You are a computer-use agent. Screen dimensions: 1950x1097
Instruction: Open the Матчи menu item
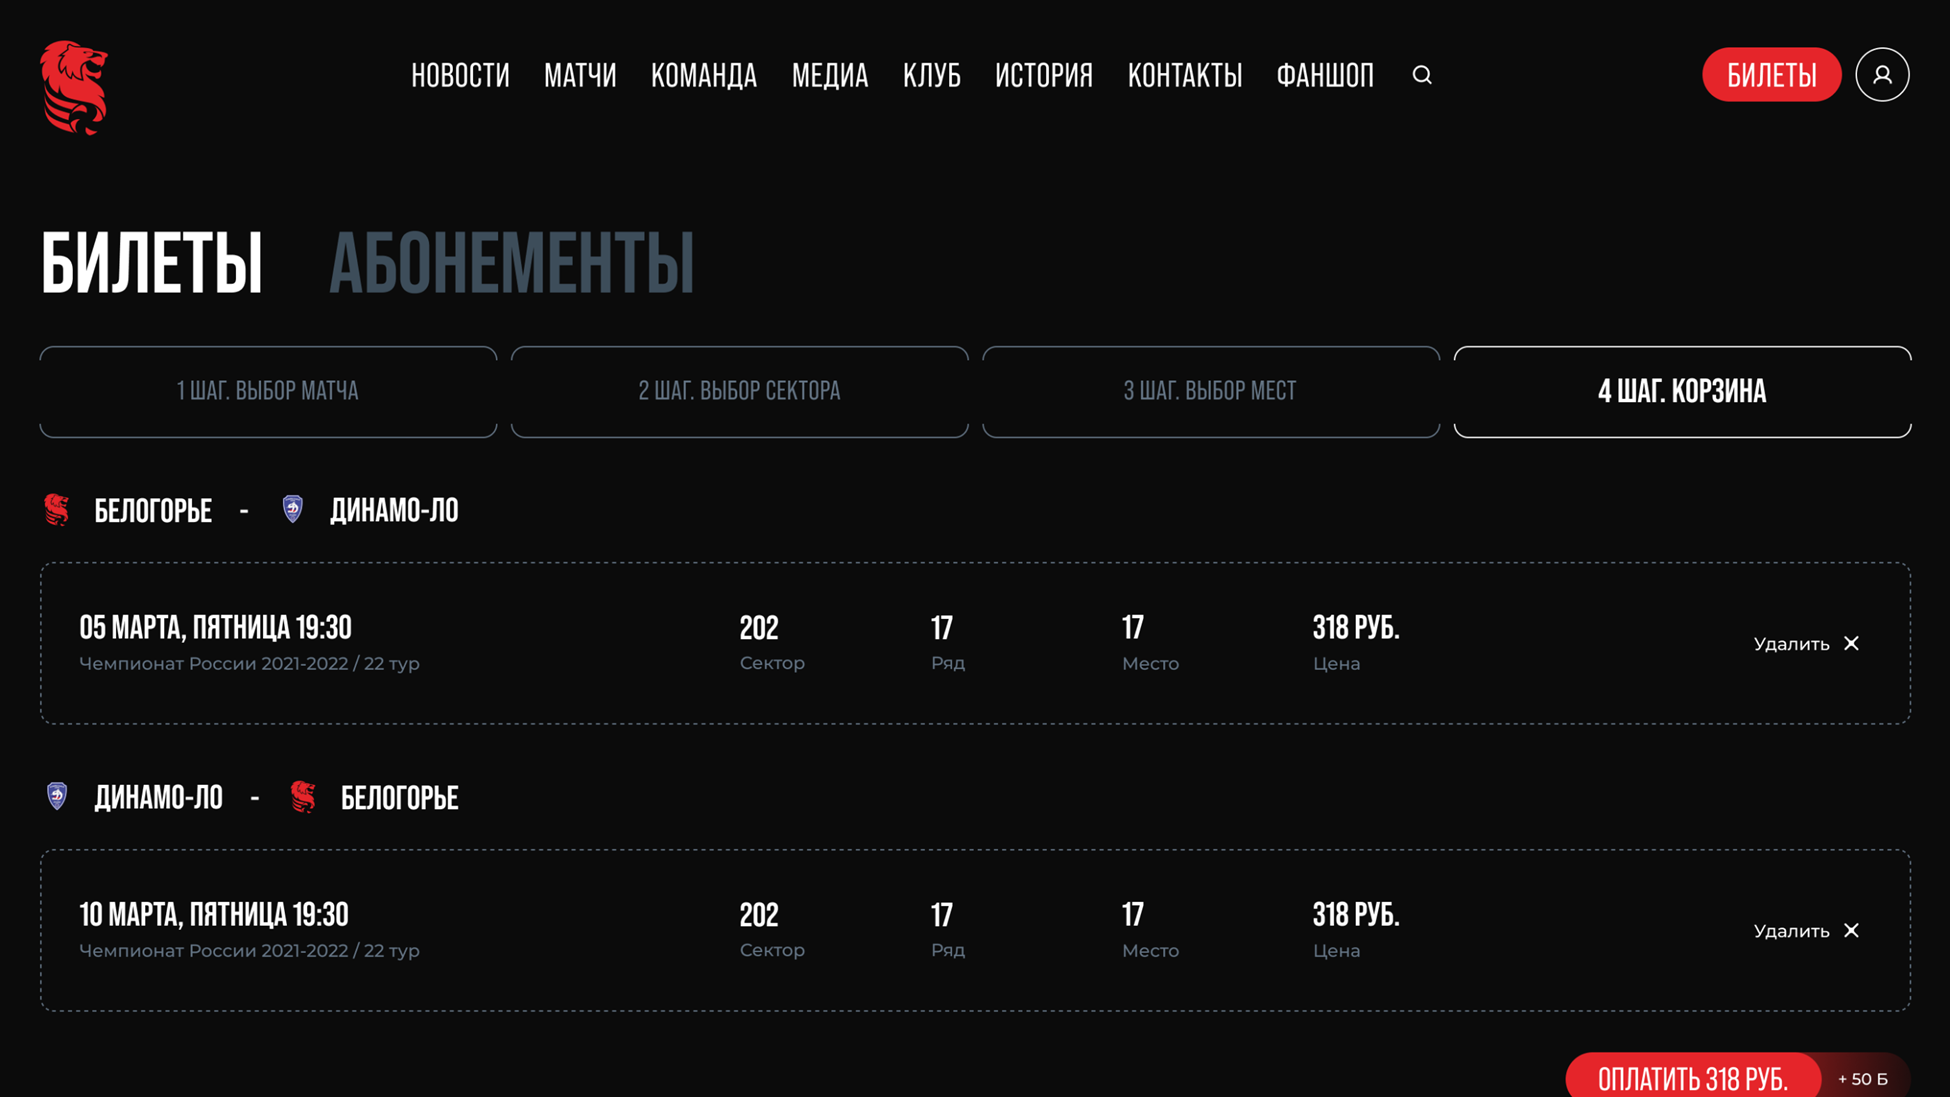(x=580, y=75)
